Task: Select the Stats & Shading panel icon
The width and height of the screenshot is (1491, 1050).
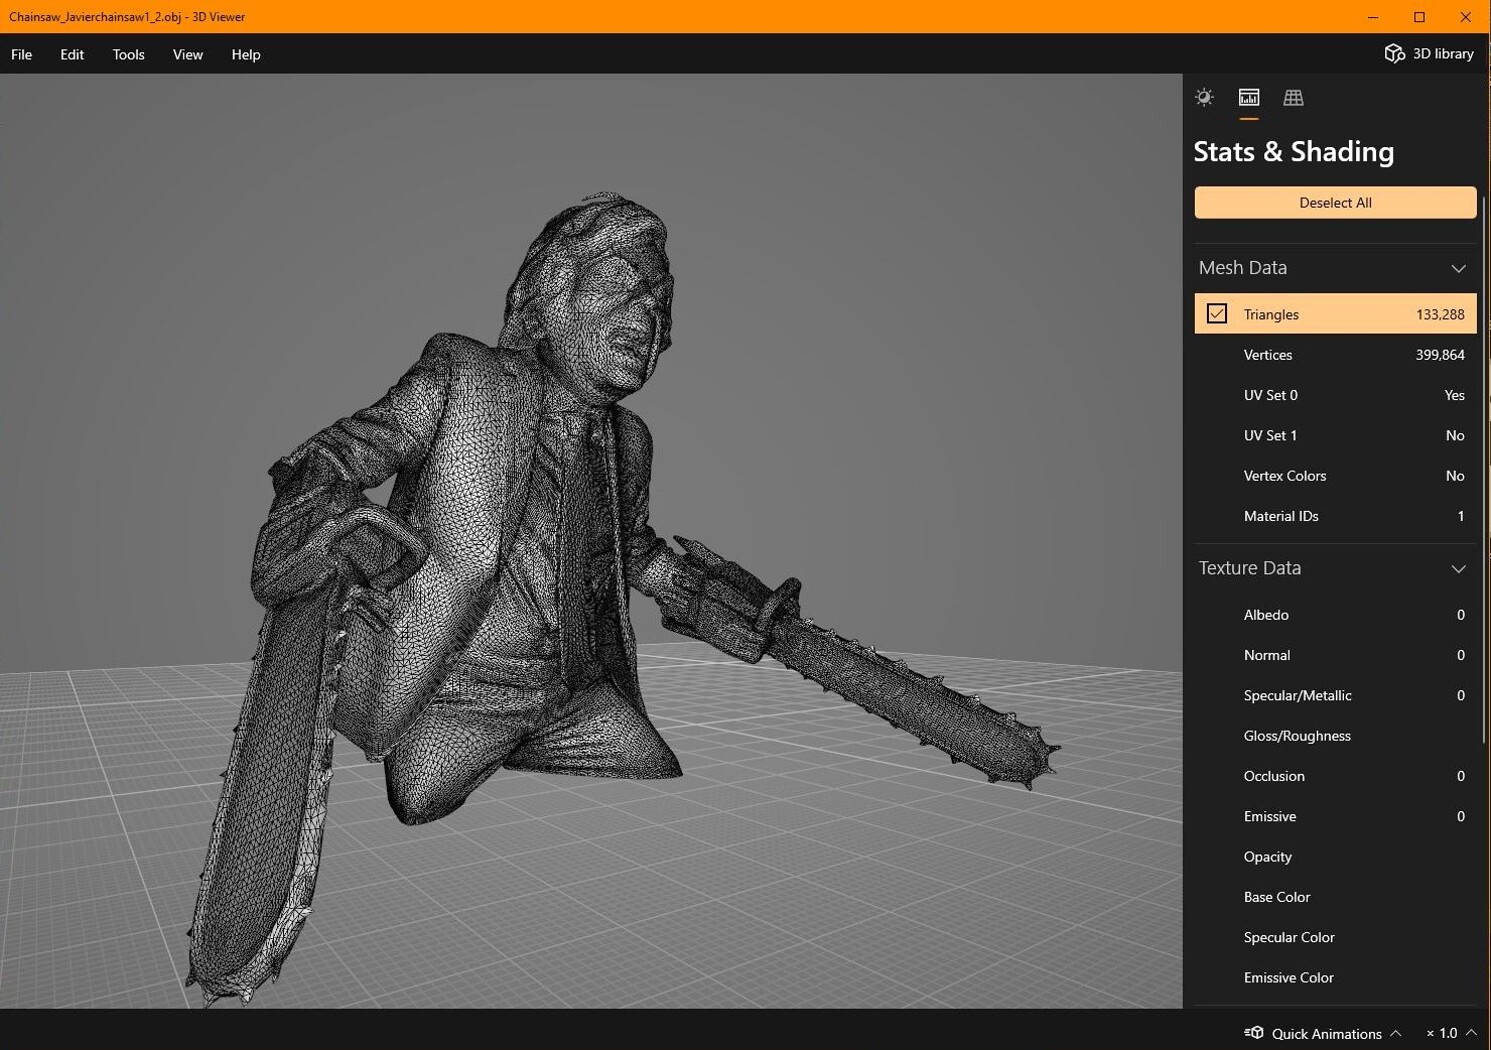Action: [1249, 97]
